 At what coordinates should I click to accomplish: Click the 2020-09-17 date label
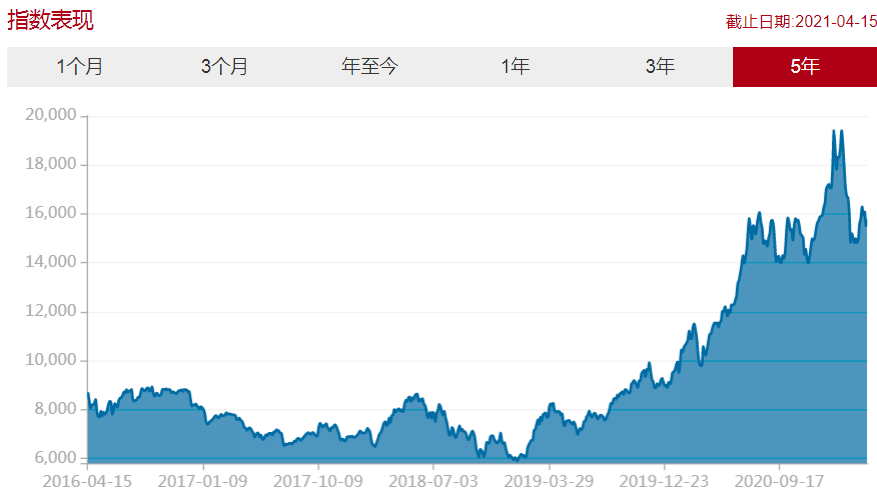[x=779, y=482]
